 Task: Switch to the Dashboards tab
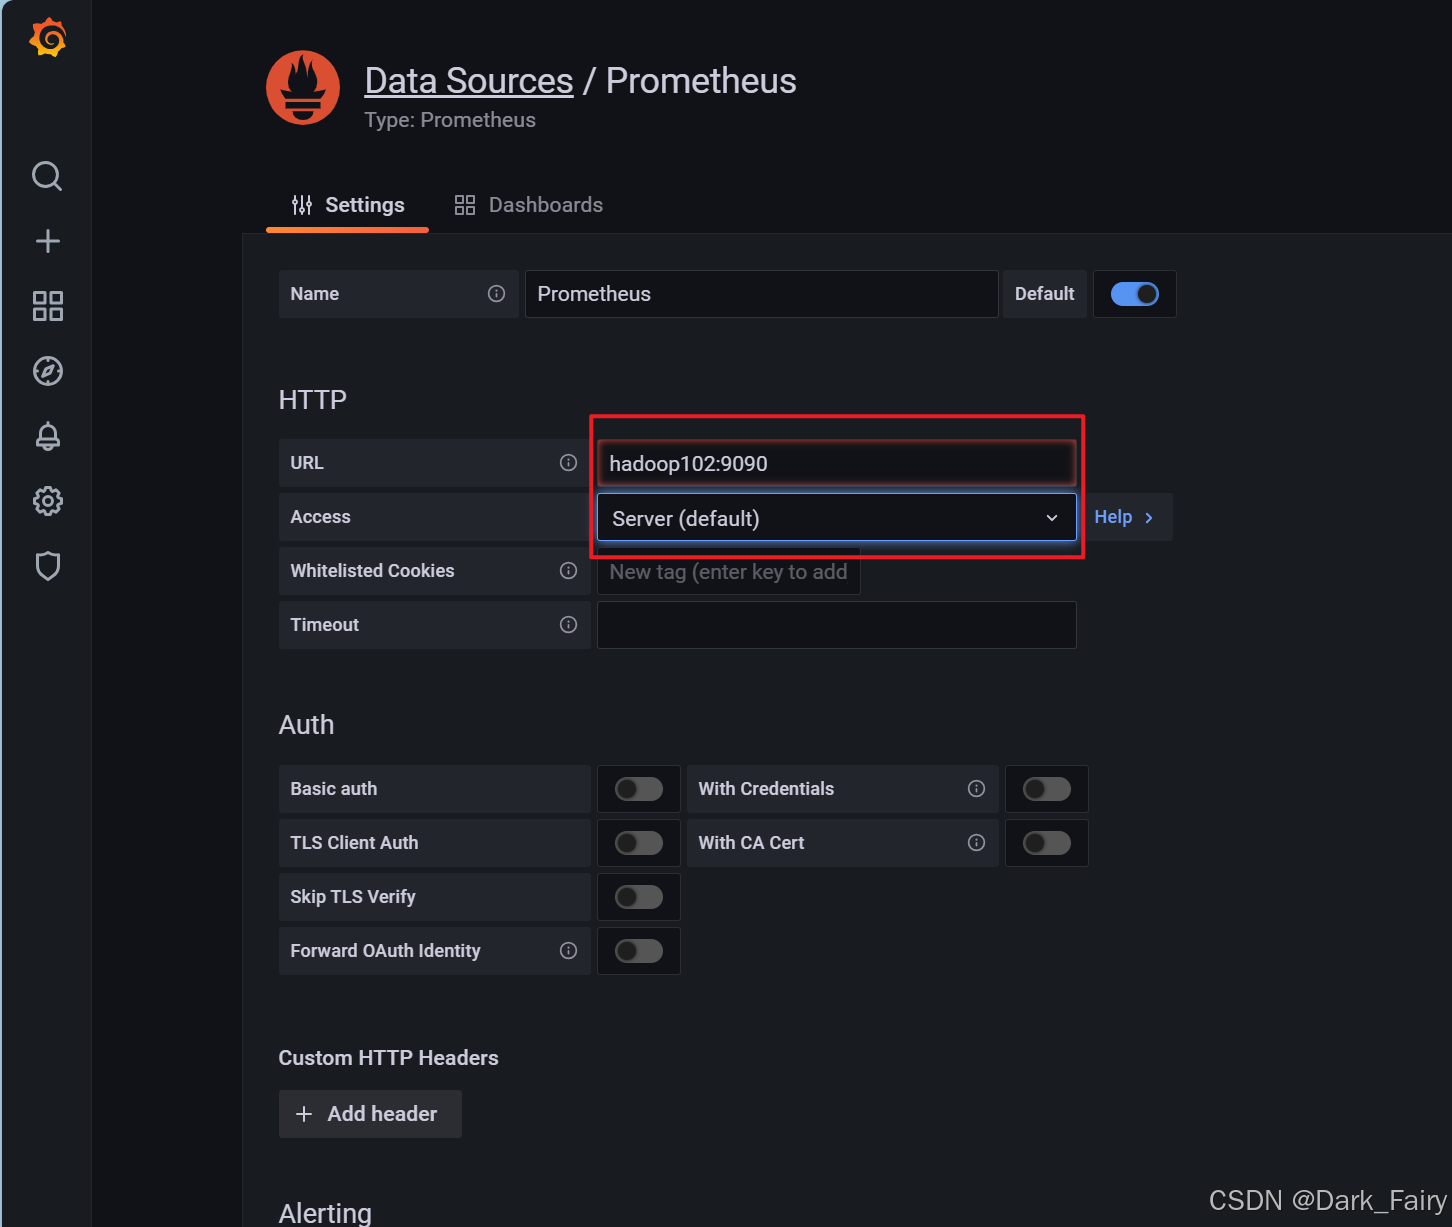(x=529, y=205)
